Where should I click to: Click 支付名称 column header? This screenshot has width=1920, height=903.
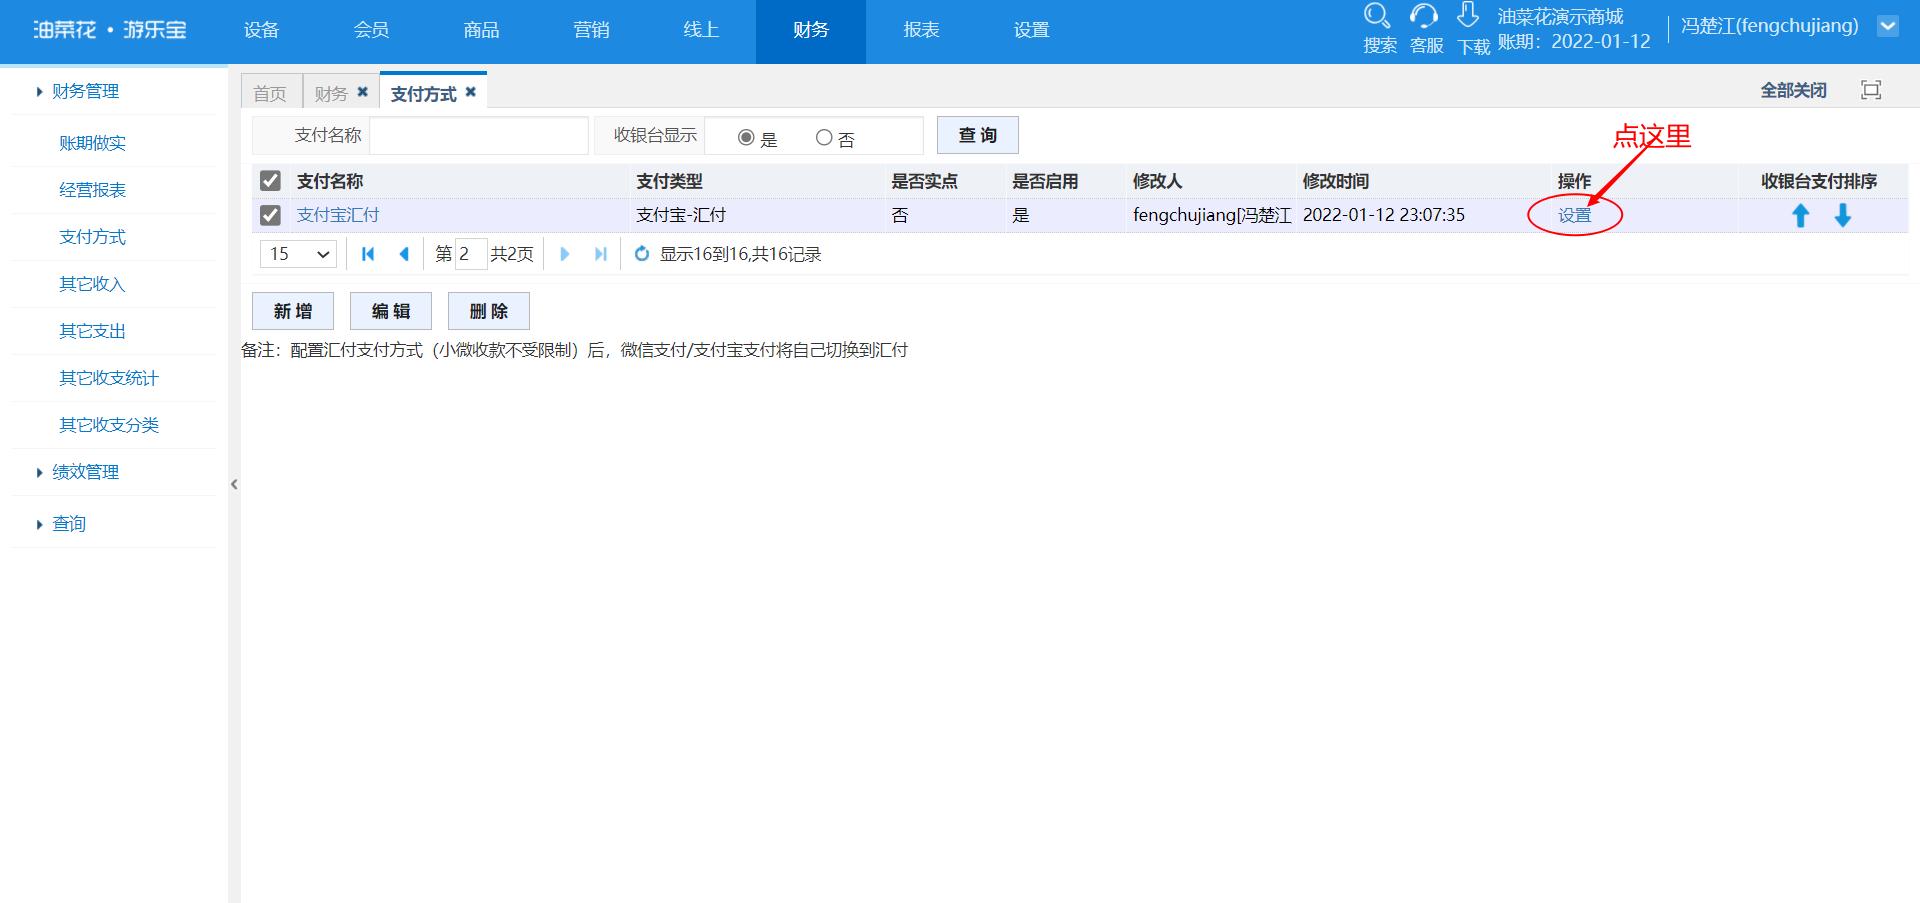[x=330, y=181]
